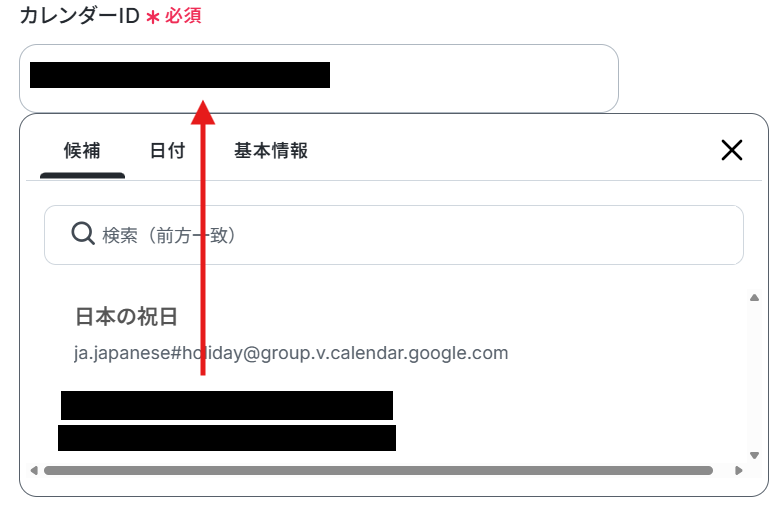
Task: Click the vertical scrollbar up arrow
Action: [x=754, y=298]
